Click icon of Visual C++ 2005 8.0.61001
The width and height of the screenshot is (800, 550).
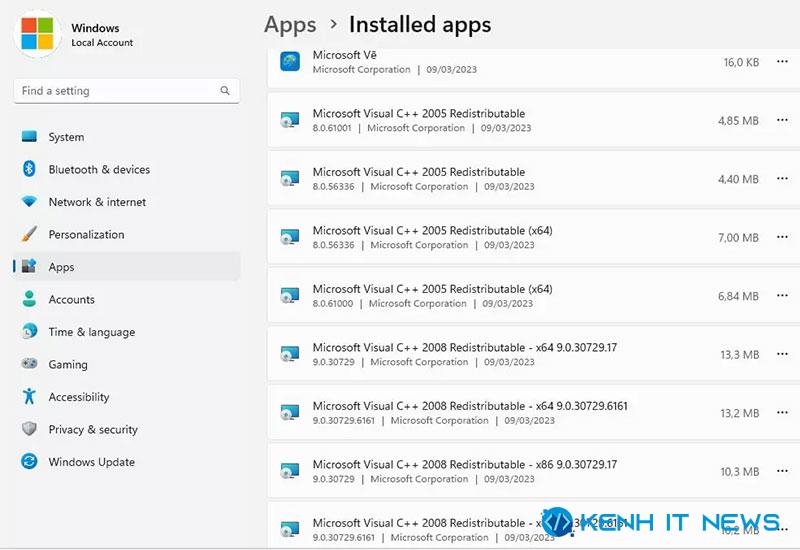pyautogui.click(x=290, y=120)
